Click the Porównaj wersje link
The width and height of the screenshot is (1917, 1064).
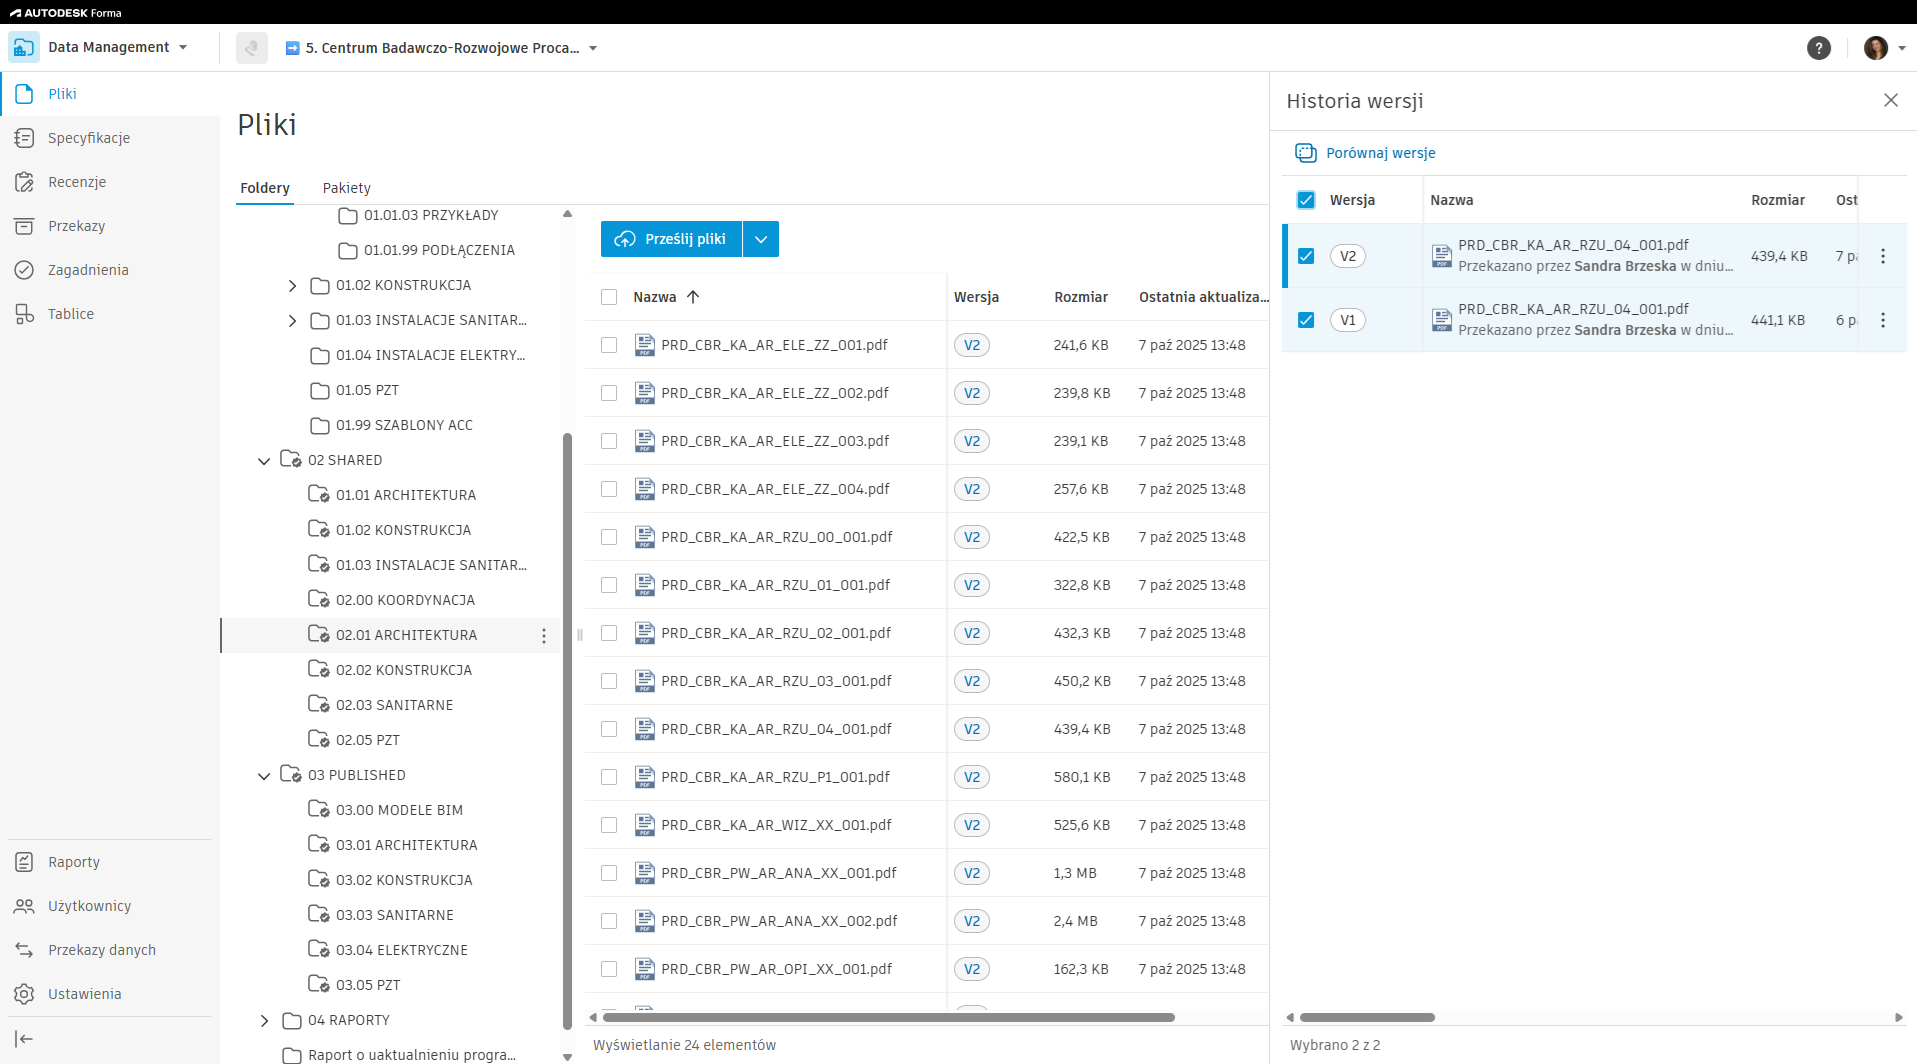pos(1380,153)
